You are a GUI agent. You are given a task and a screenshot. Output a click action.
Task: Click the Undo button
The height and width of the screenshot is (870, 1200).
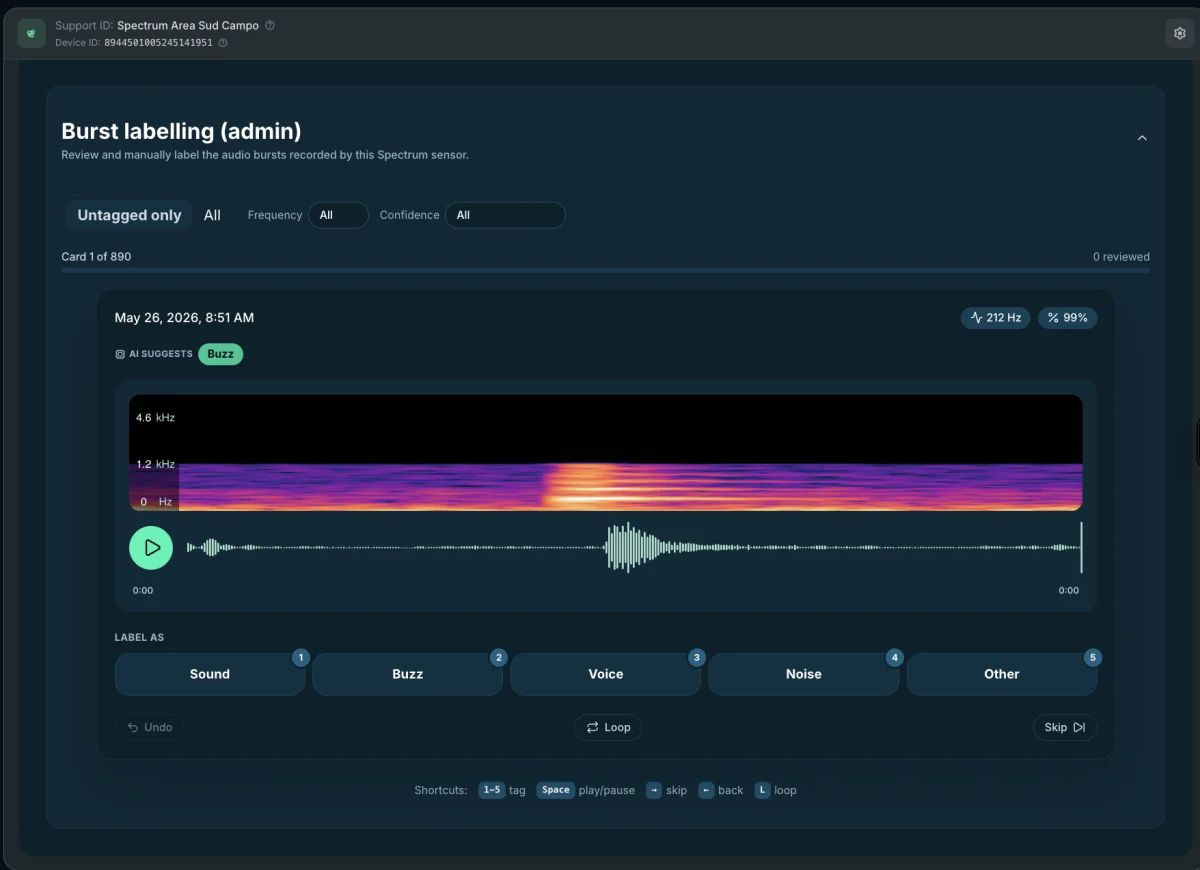(x=150, y=727)
